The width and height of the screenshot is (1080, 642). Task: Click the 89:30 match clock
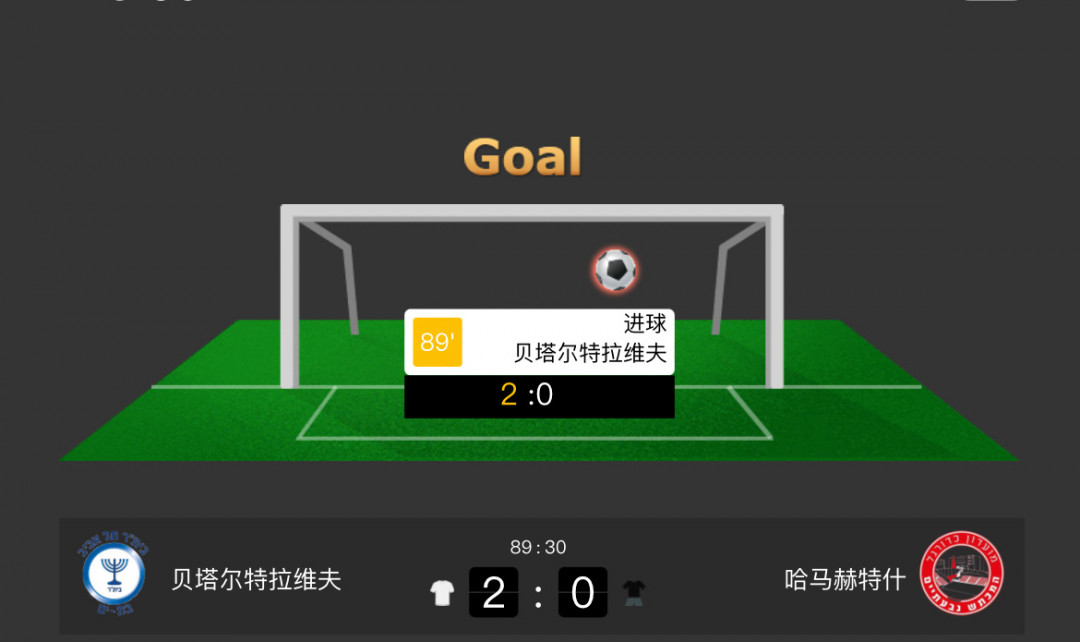[x=538, y=547]
